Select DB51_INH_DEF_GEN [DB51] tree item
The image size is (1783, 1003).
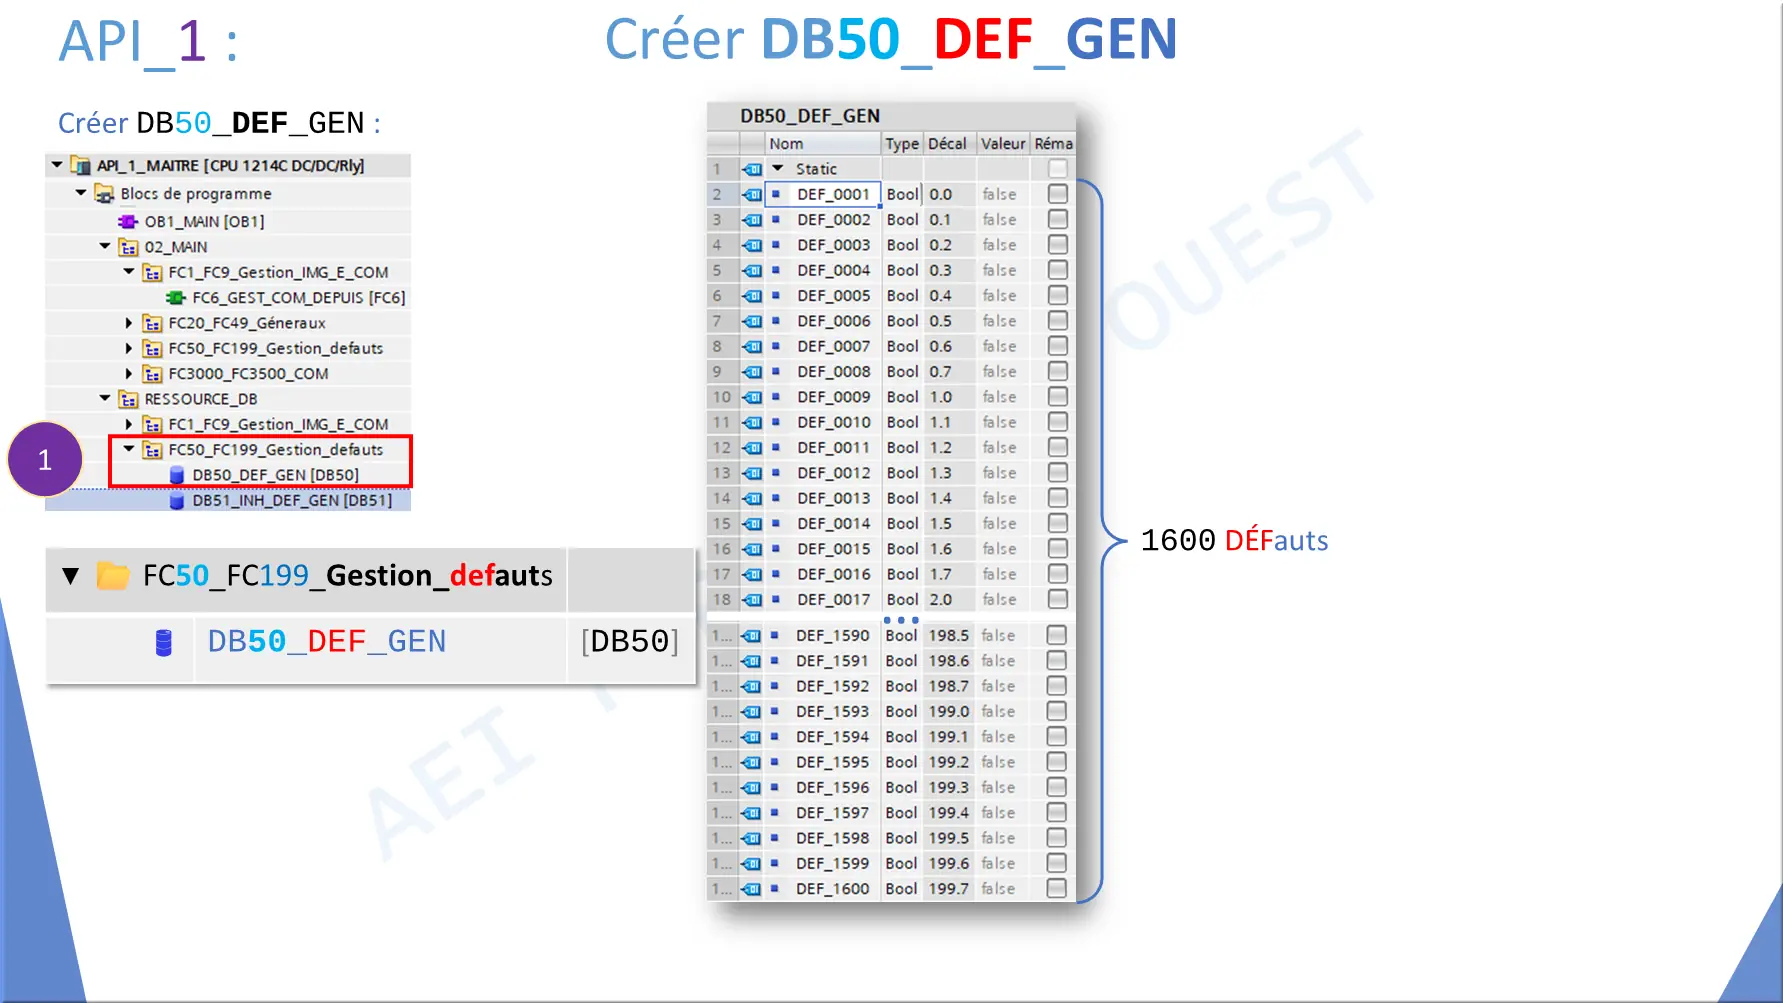pyautogui.click(x=292, y=500)
